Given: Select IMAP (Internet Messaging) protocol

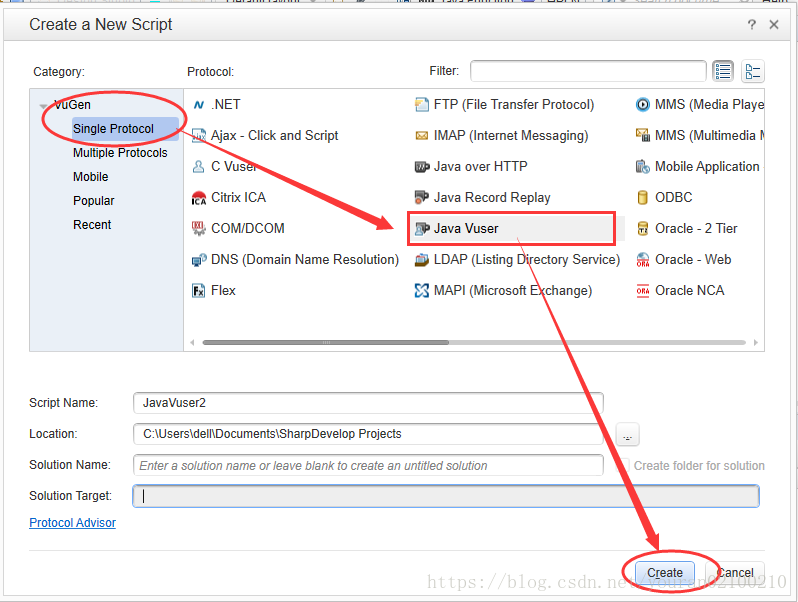Looking at the screenshot, I should [501, 136].
